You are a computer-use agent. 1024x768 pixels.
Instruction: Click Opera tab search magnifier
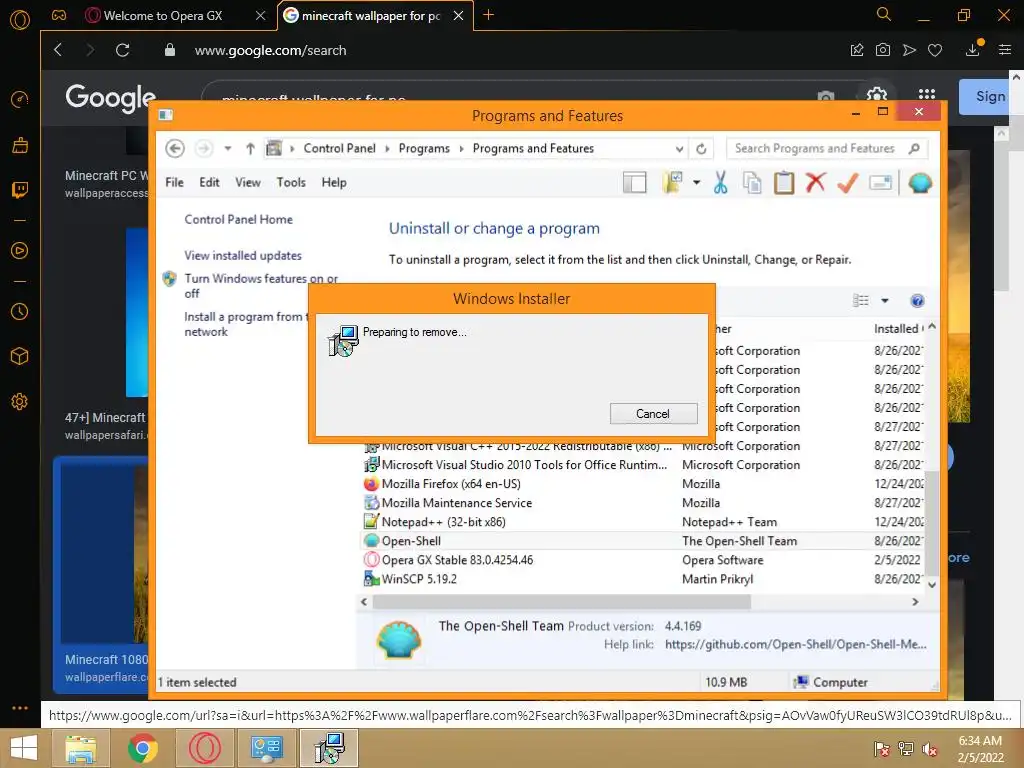click(884, 14)
